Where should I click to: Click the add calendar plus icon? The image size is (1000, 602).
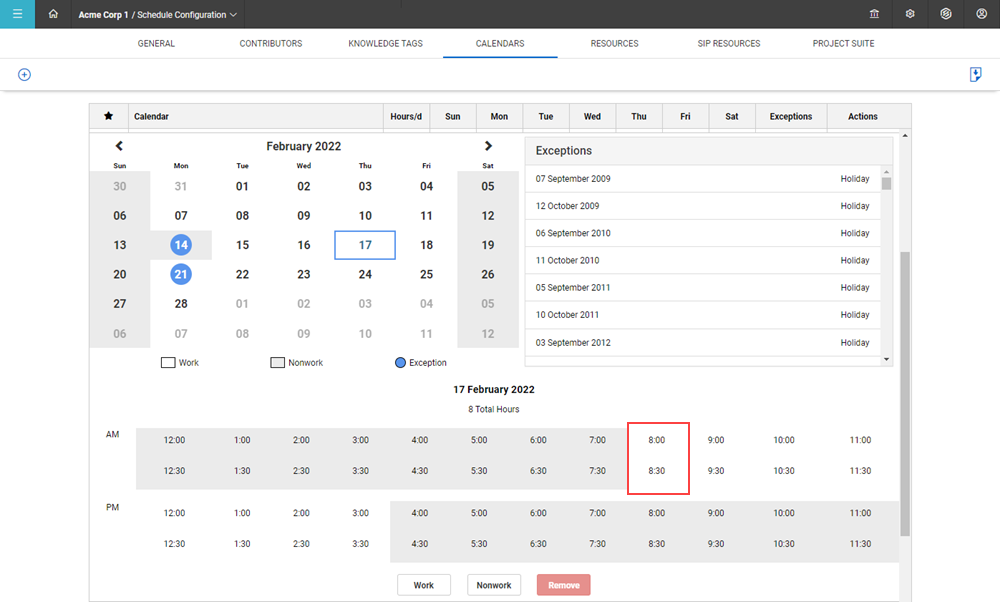tap(24, 75)
